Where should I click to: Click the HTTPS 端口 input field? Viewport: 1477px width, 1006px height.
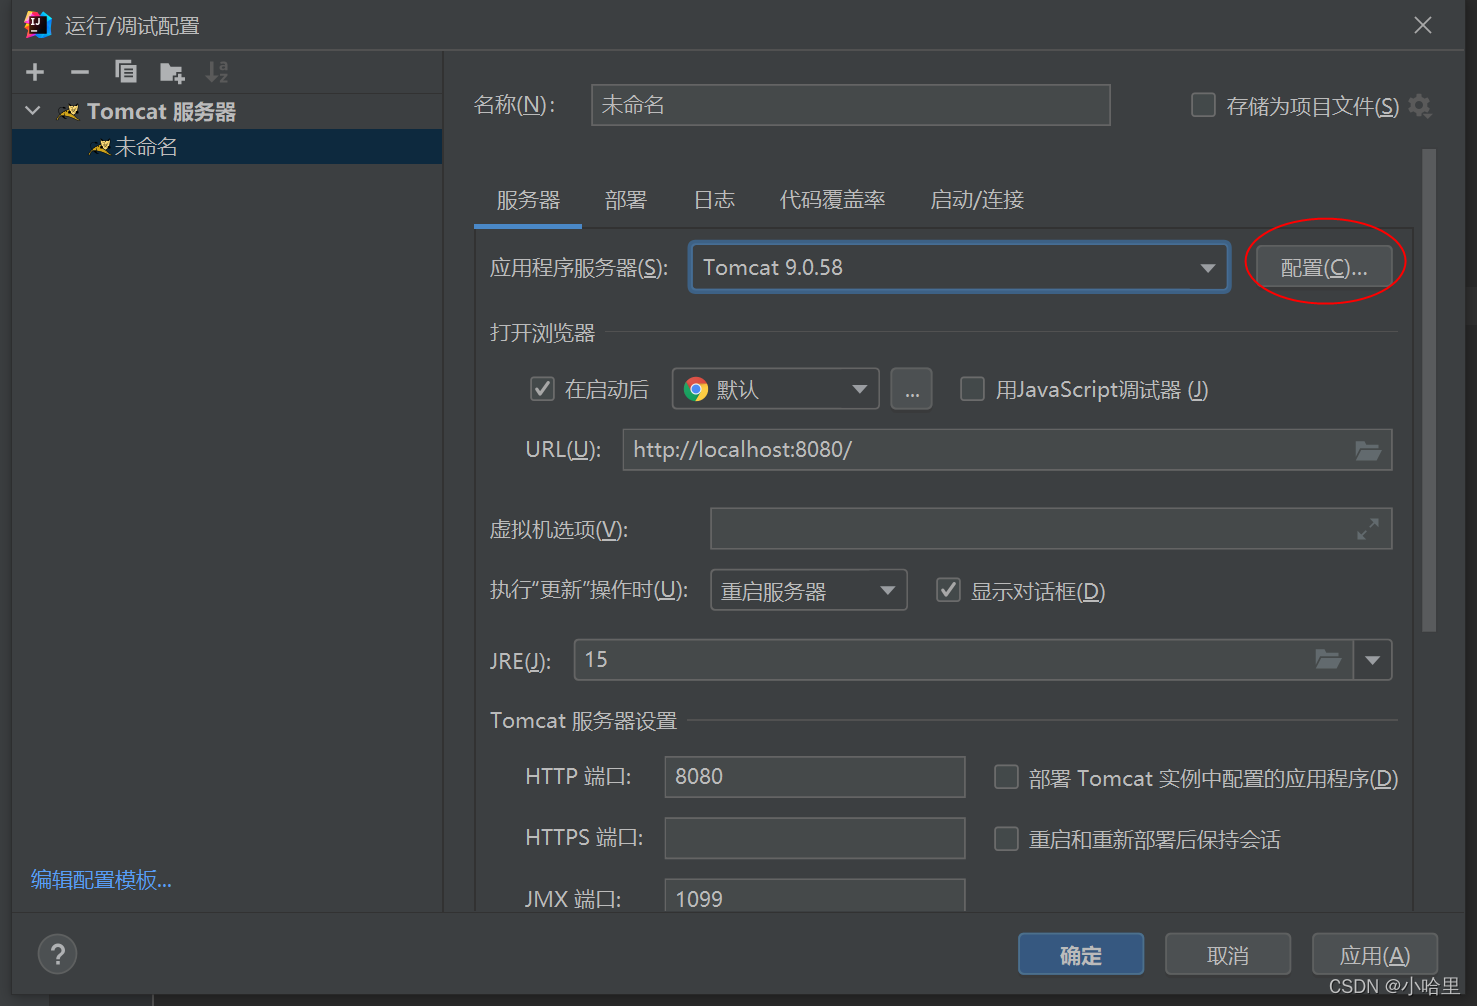coord(815,838)
